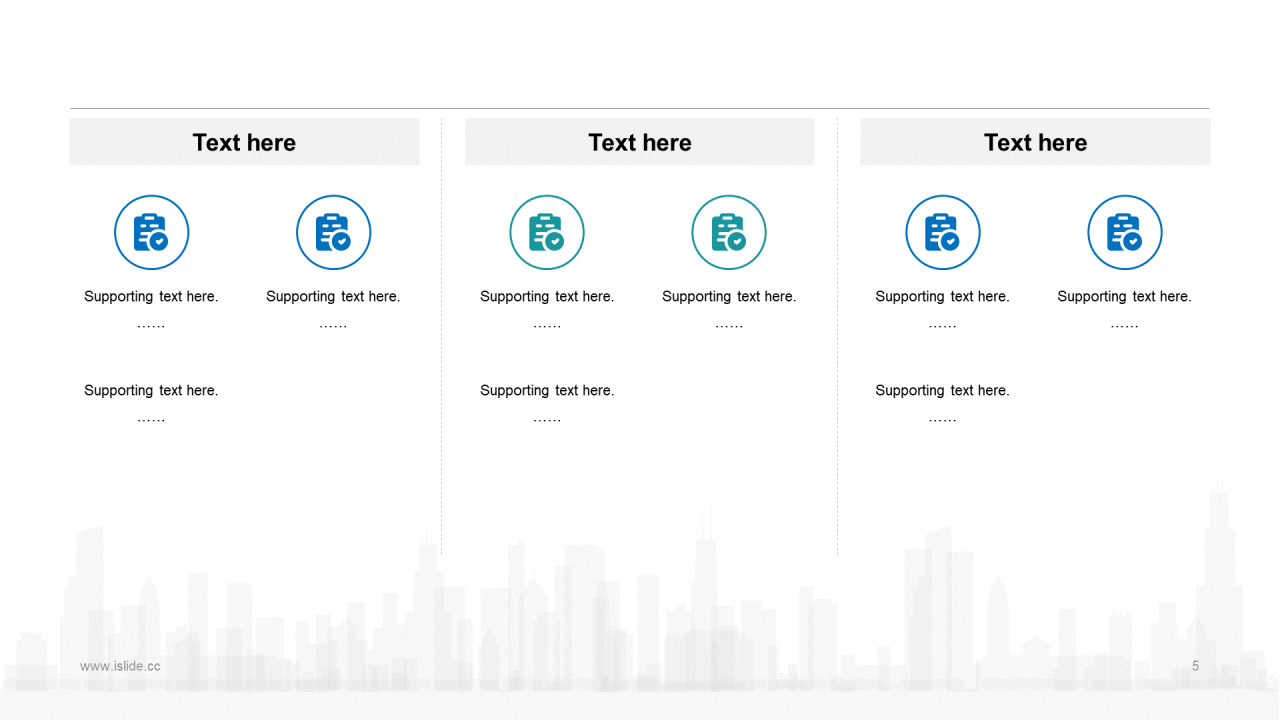This screenshot has width=1280, height=720.
Task: Select first blue clipboard icon in leftmost column
Action: (151, 233)
